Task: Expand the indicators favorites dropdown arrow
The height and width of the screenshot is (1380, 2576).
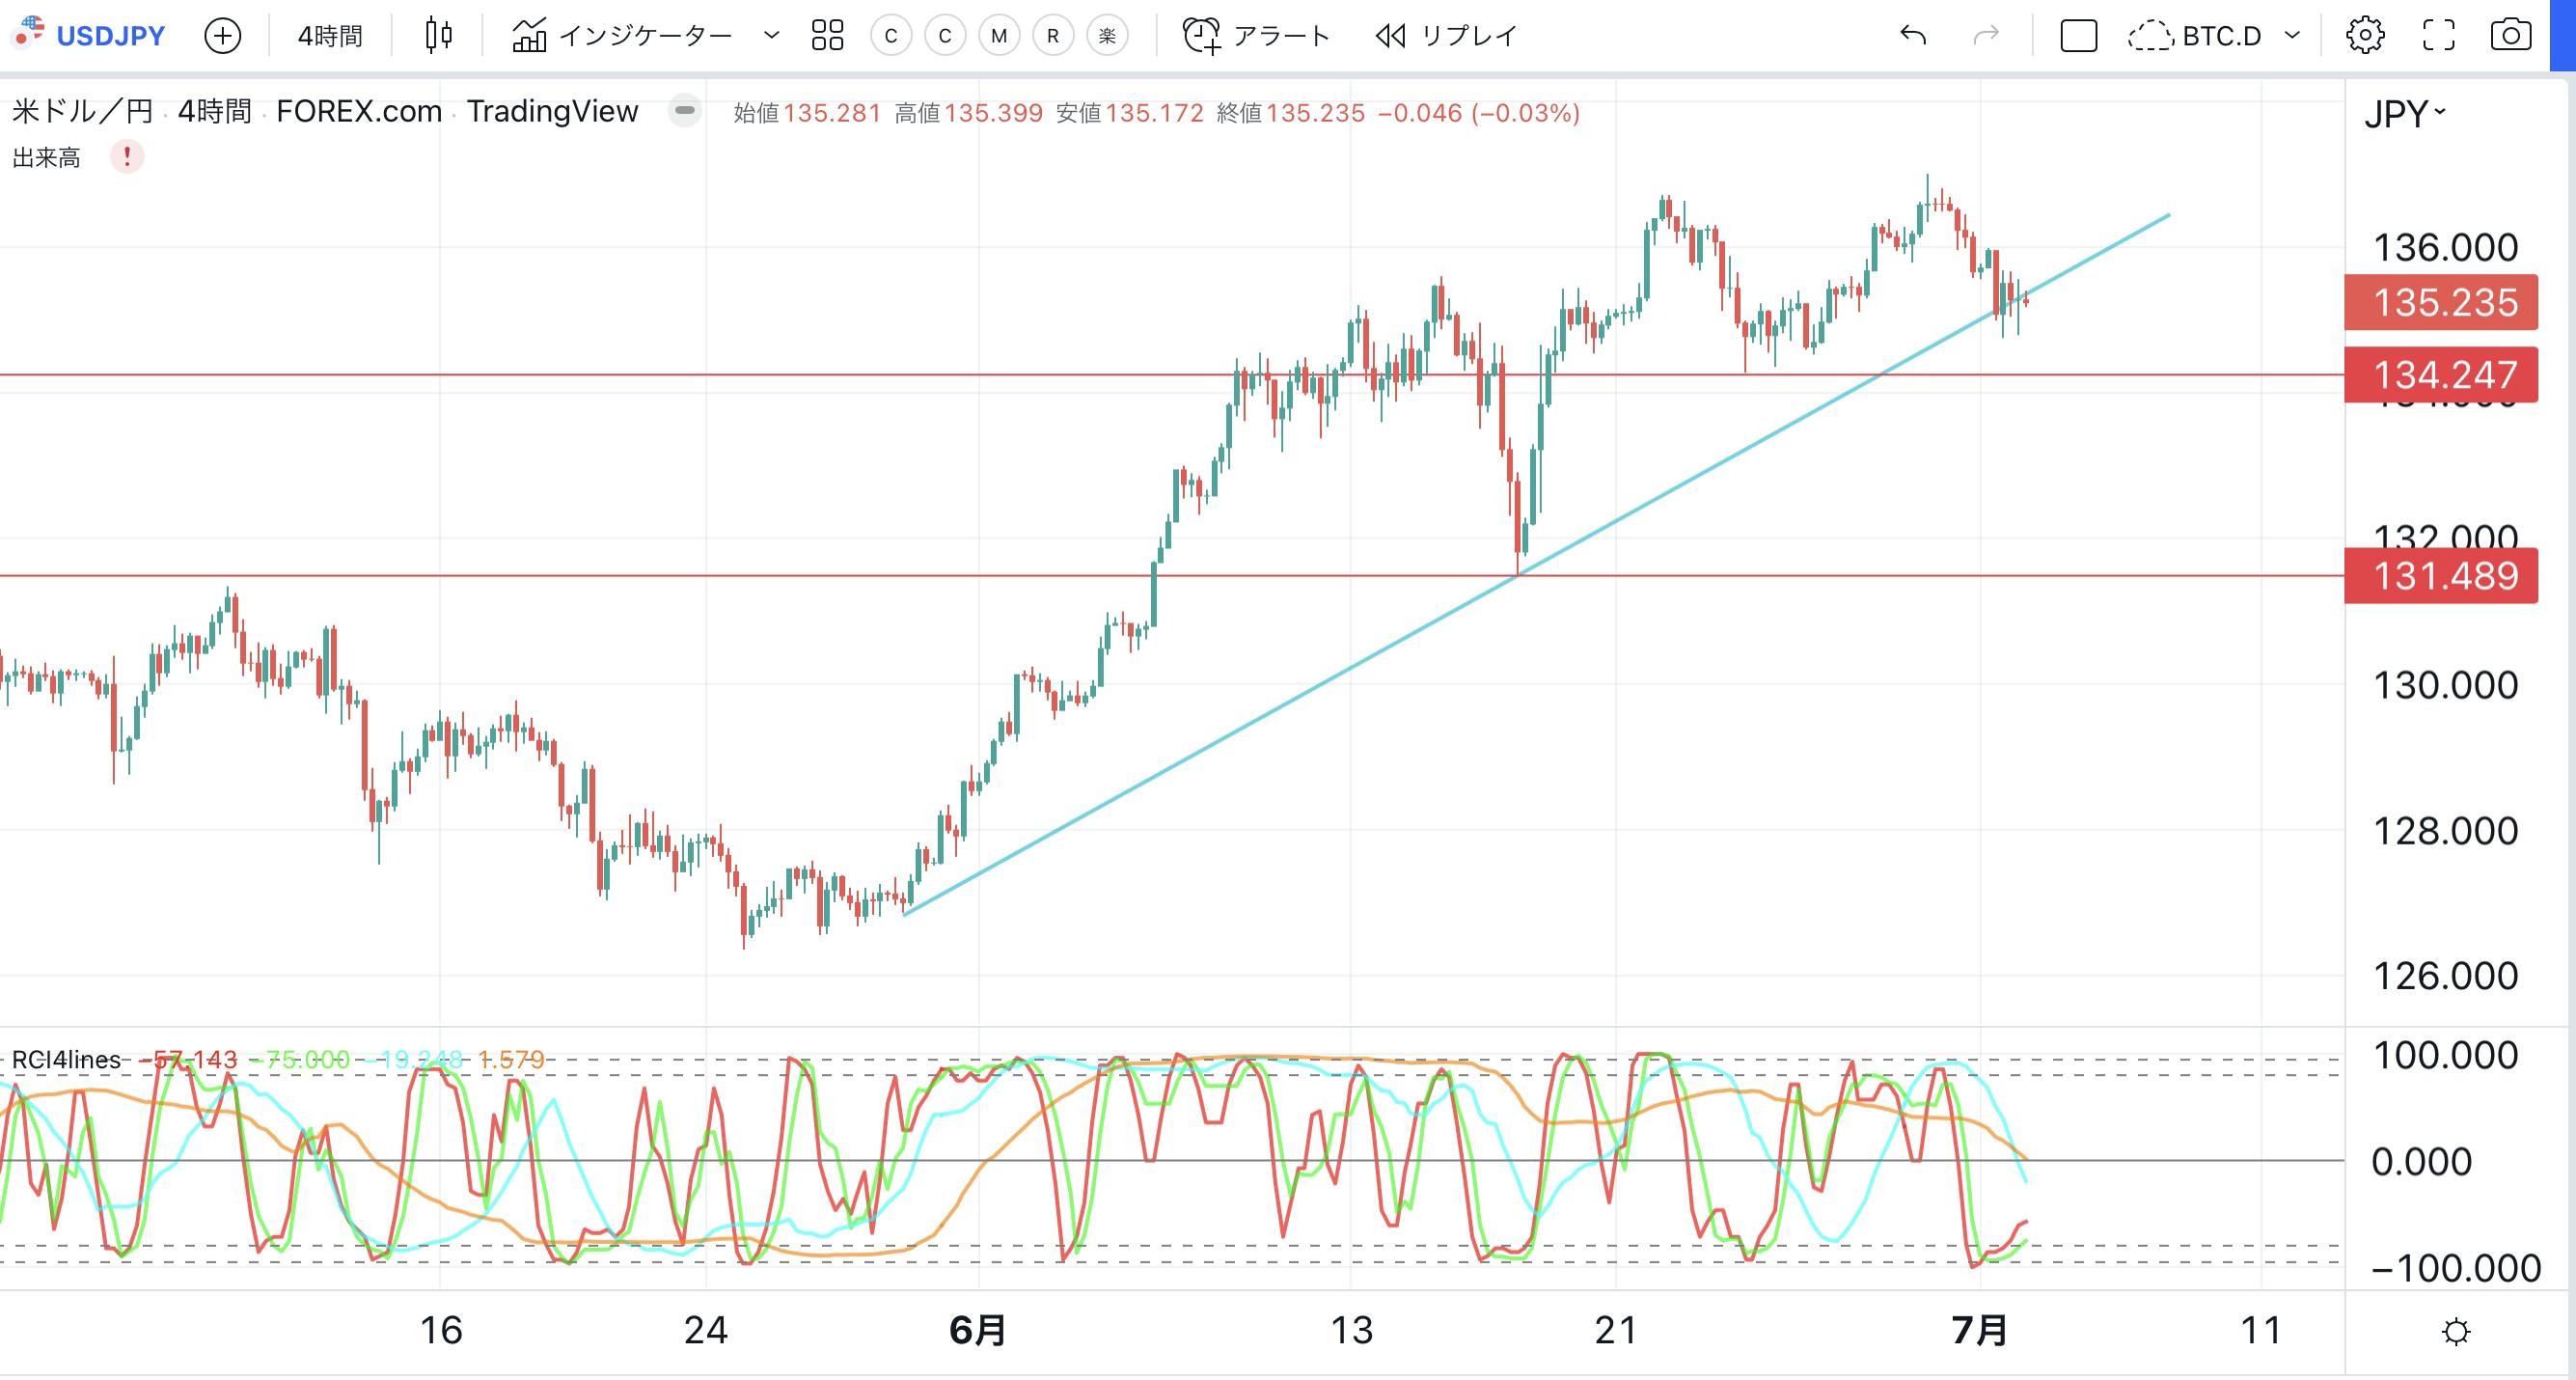Action: point(771,36)
